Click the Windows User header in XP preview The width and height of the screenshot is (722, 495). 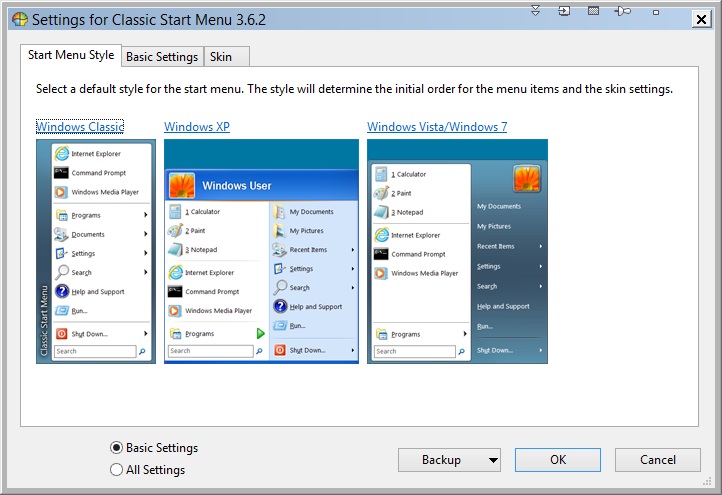coord(261,185)
